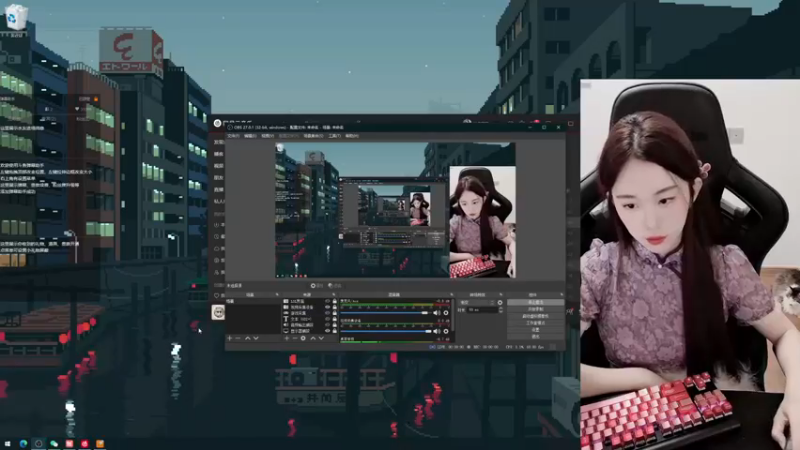This screenshot has height=450, width=800.
Task: Move the source up in the Sources dock
Action: [313, 338]
